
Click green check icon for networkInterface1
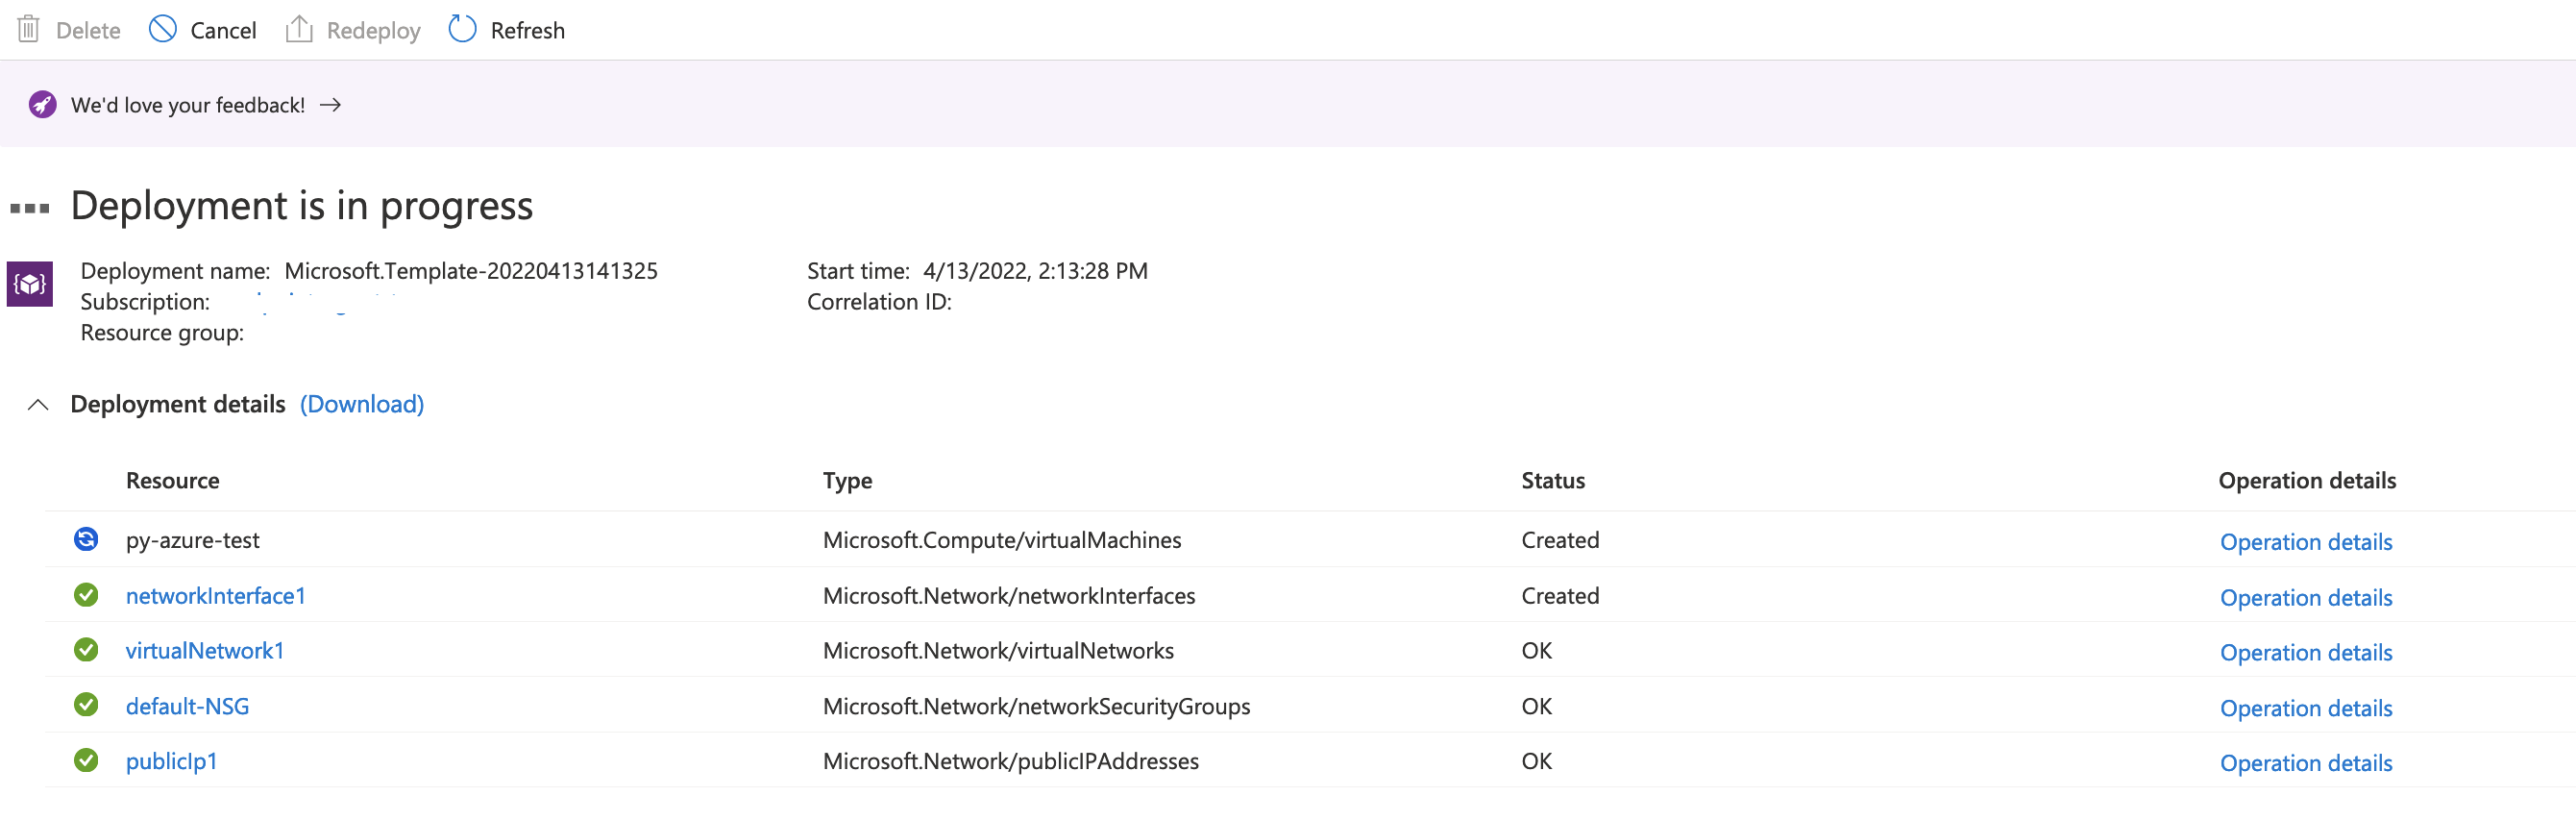tap(86, 595)
